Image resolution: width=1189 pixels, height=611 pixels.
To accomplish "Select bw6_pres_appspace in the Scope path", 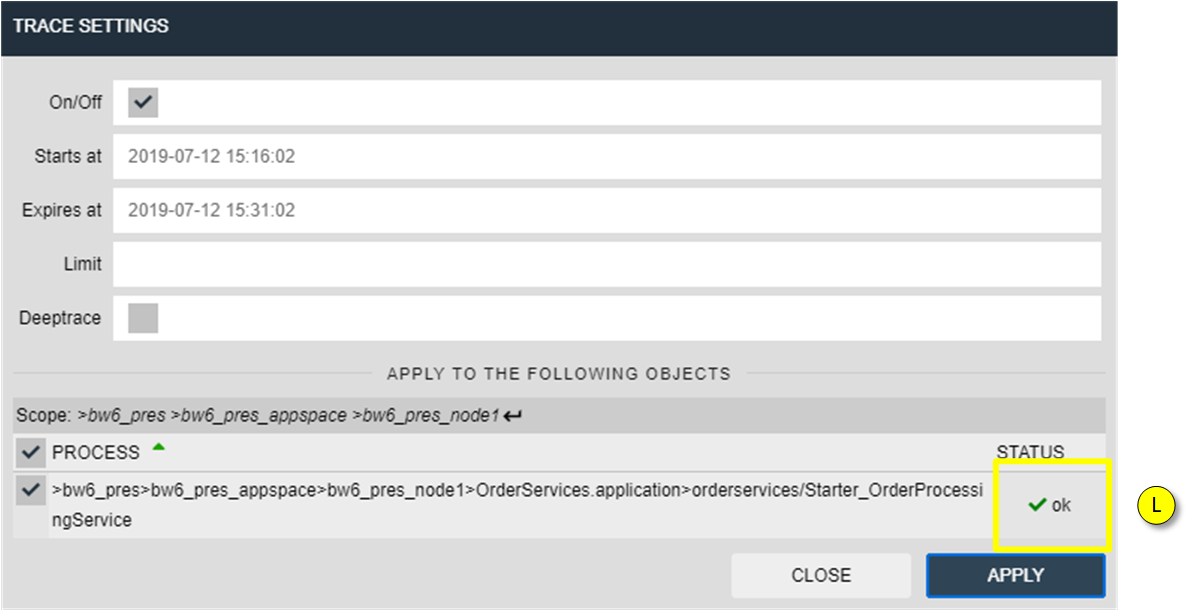I will pyautogui.click(x=263, y=415).
